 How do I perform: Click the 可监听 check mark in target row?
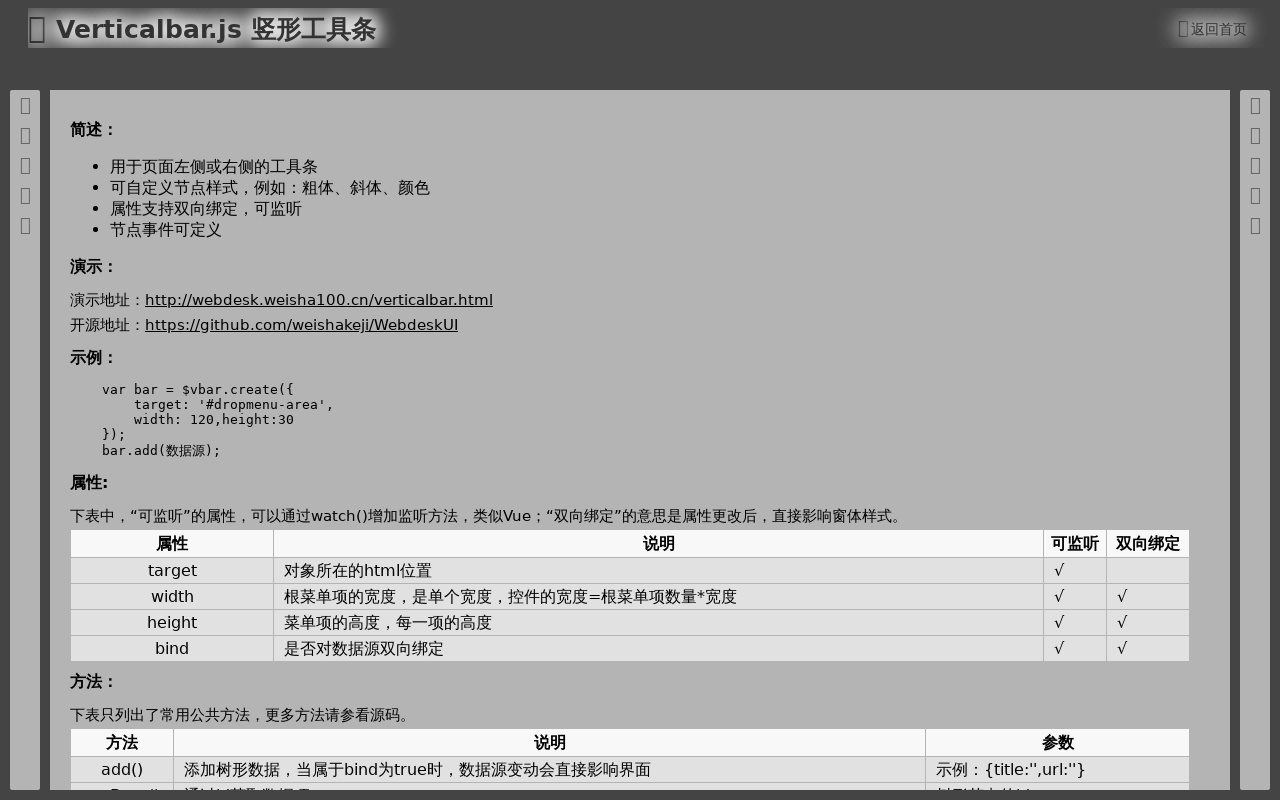tap(1059, 571)
